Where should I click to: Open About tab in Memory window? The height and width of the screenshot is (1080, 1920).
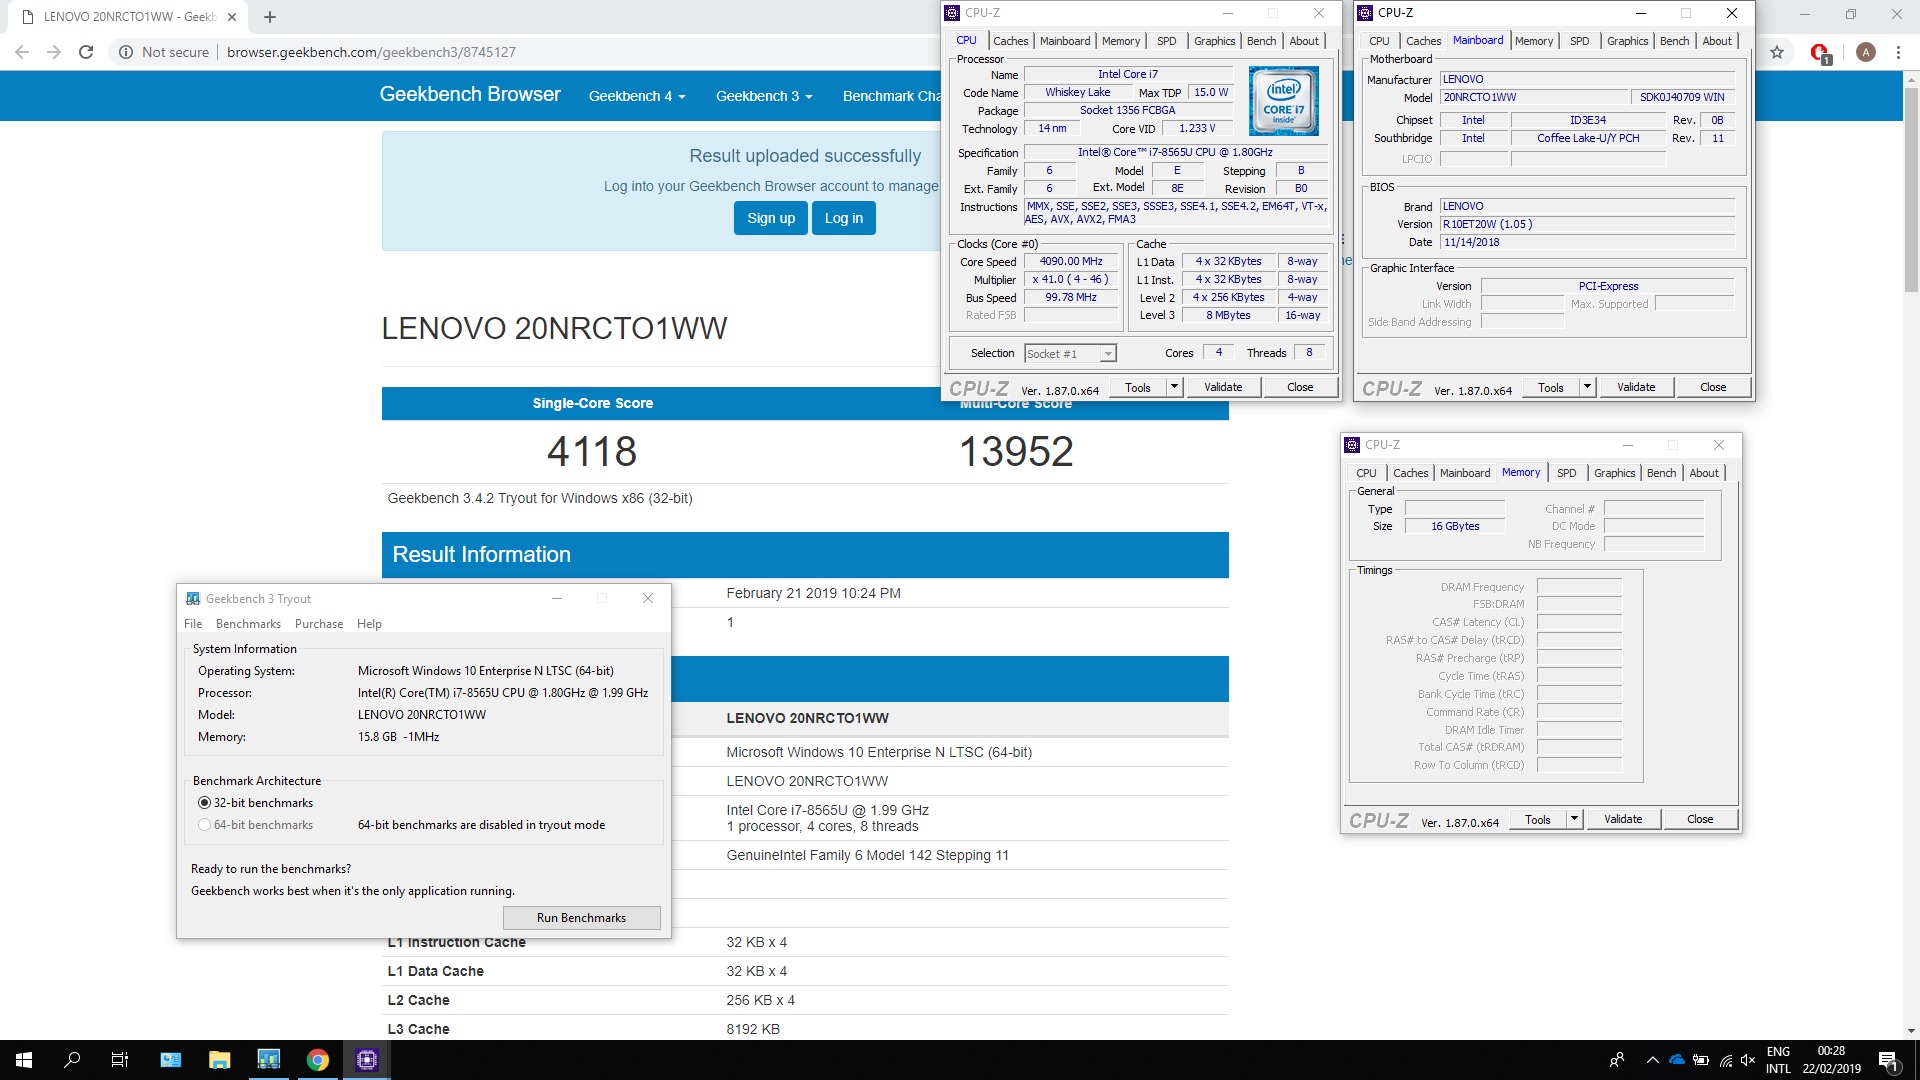click(x=1704, y=473)
